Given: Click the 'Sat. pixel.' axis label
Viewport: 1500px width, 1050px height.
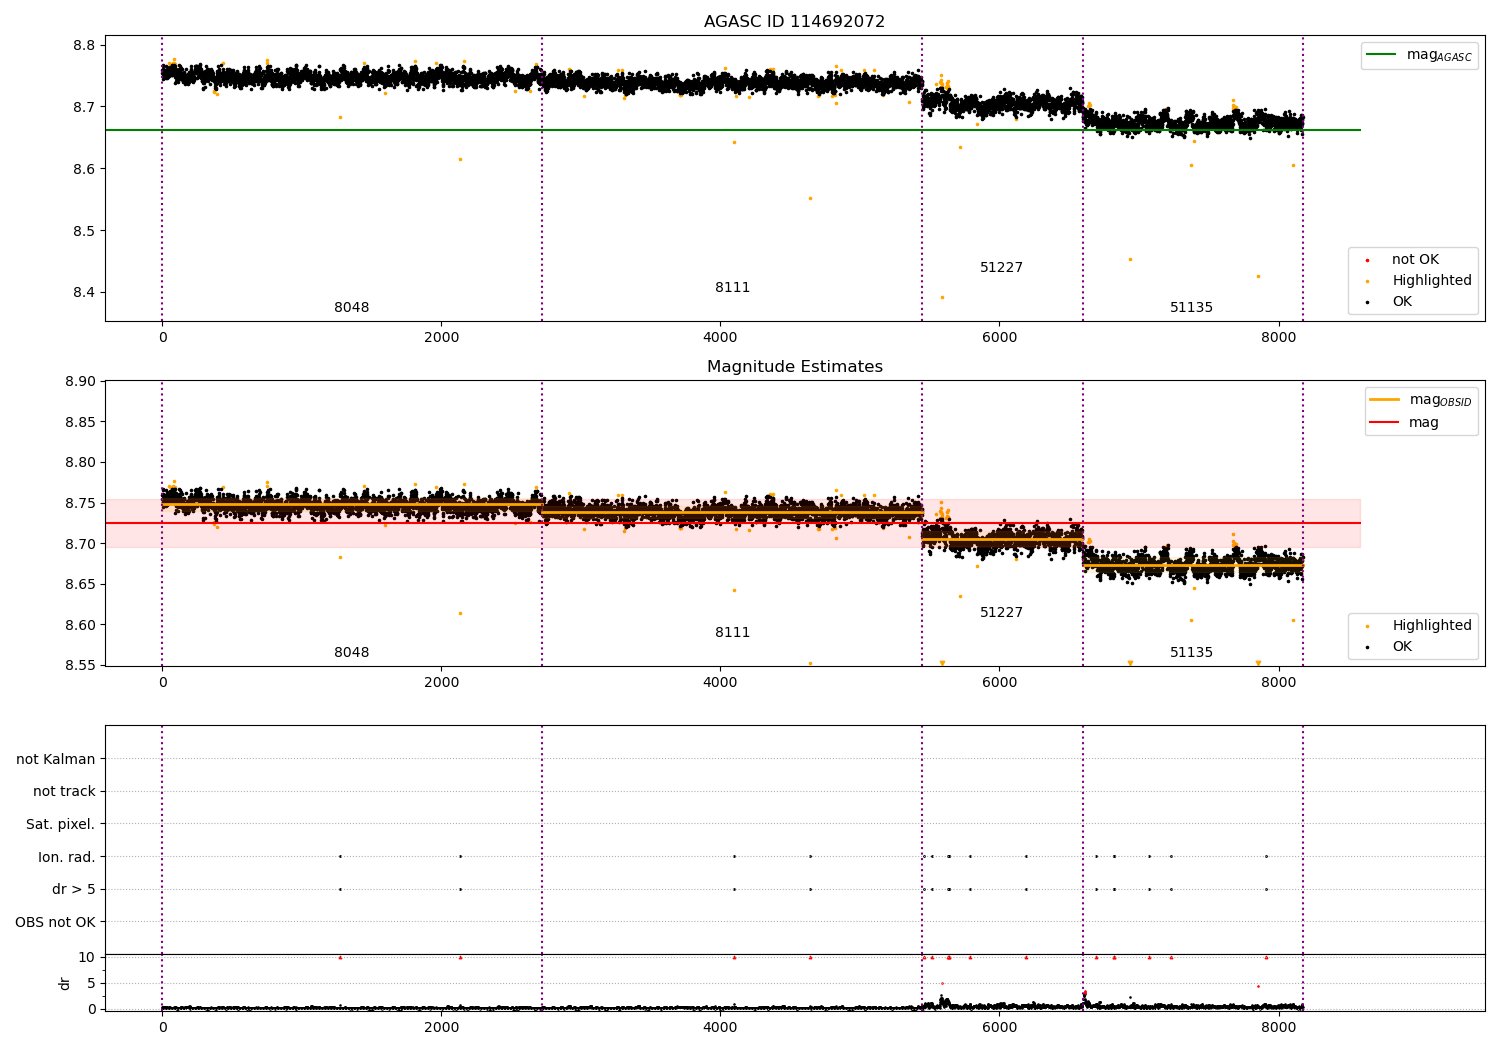Looking at the screenshot, I should click(x=60, y=824).
